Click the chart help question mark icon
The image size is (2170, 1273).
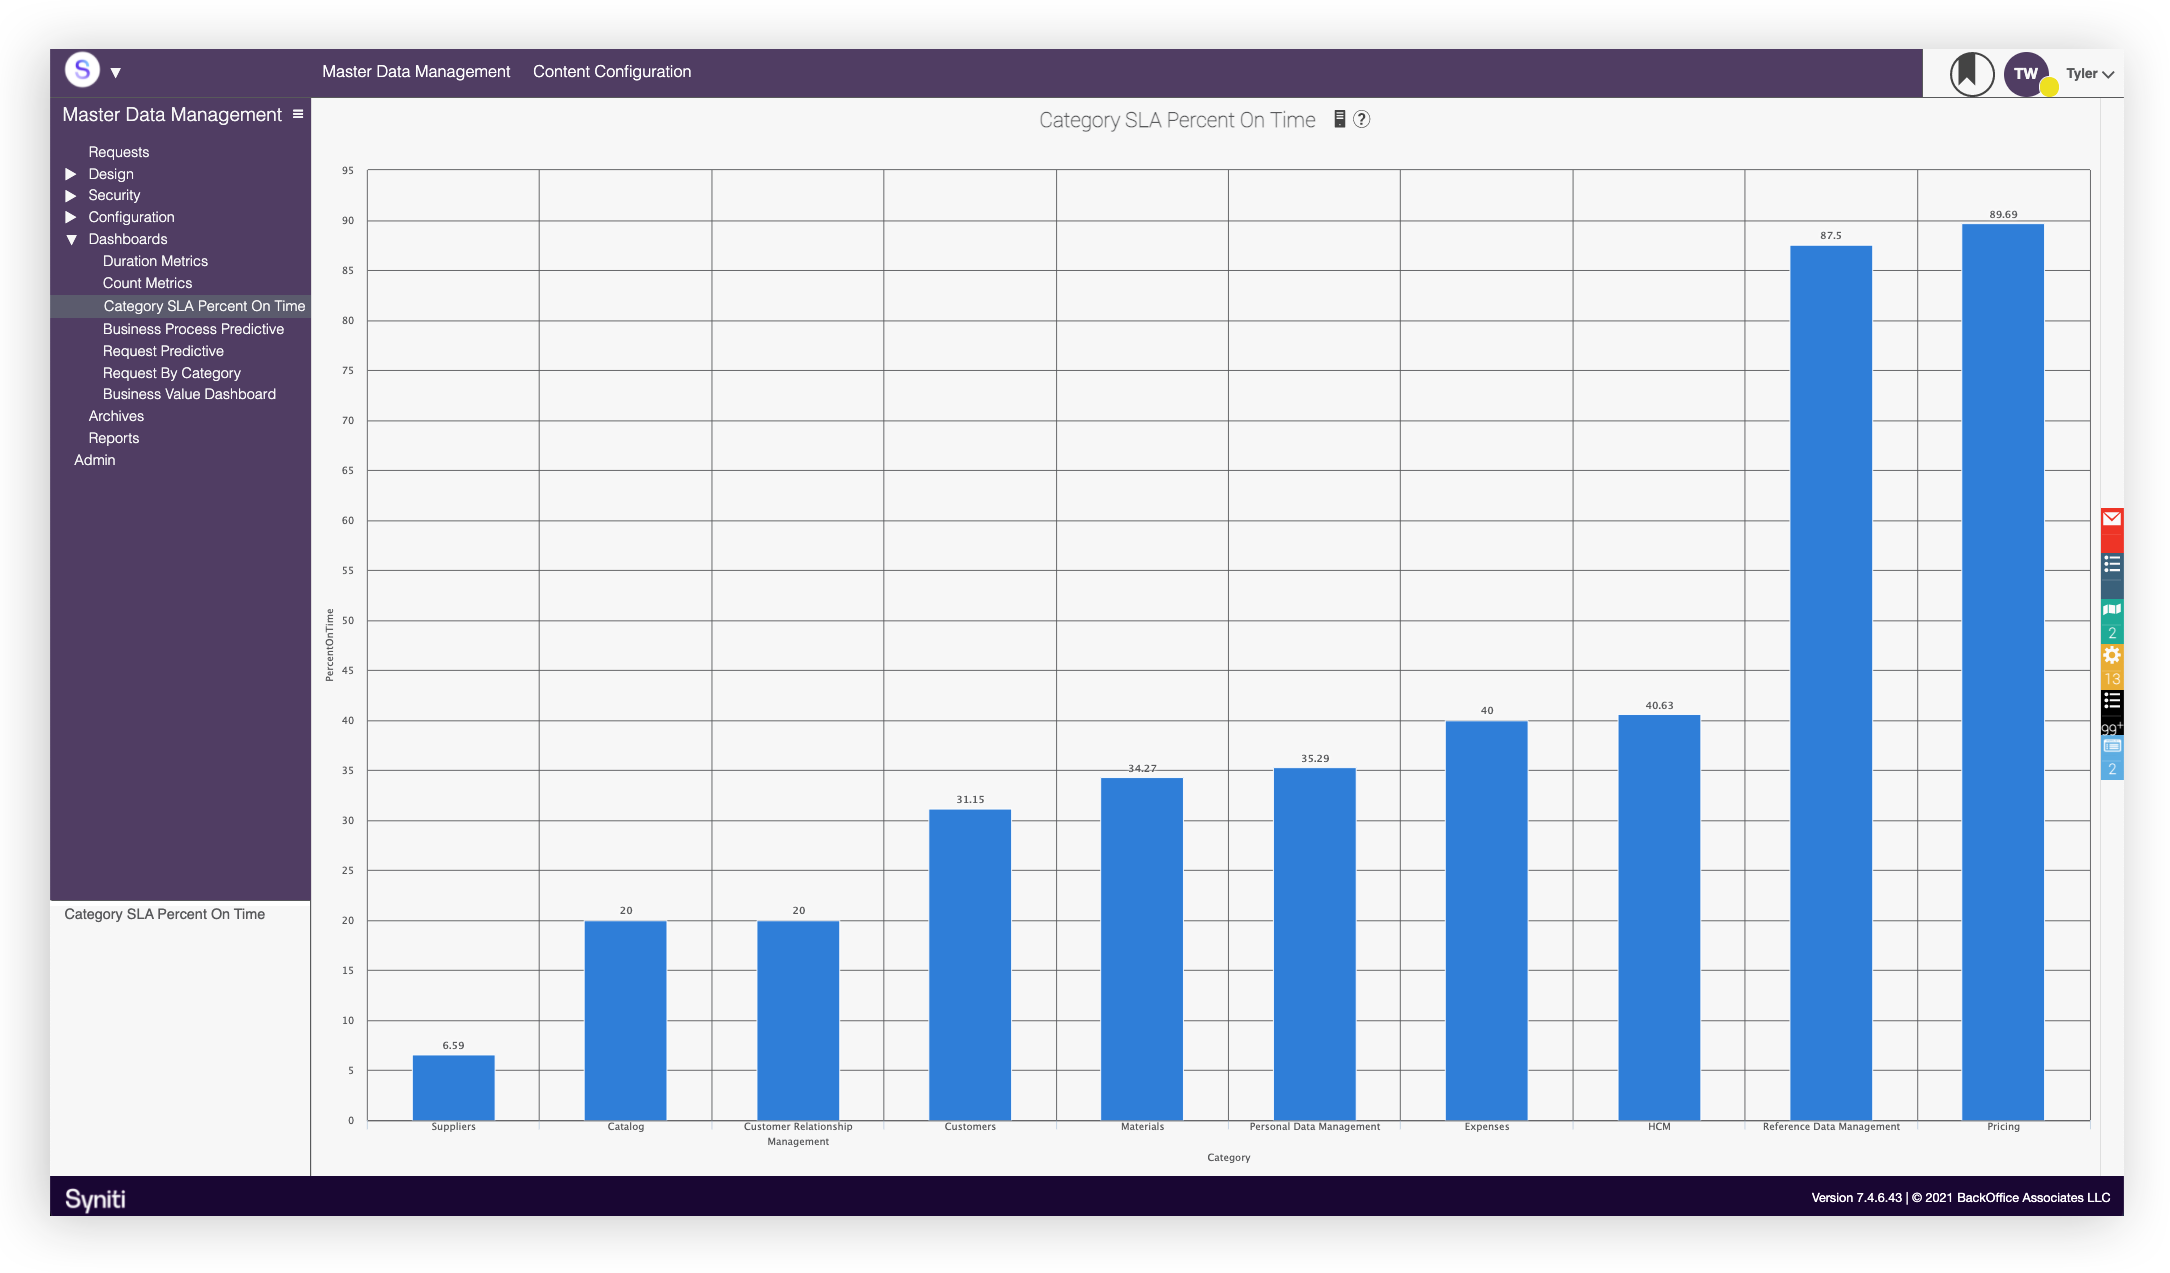coord(1361,119)
